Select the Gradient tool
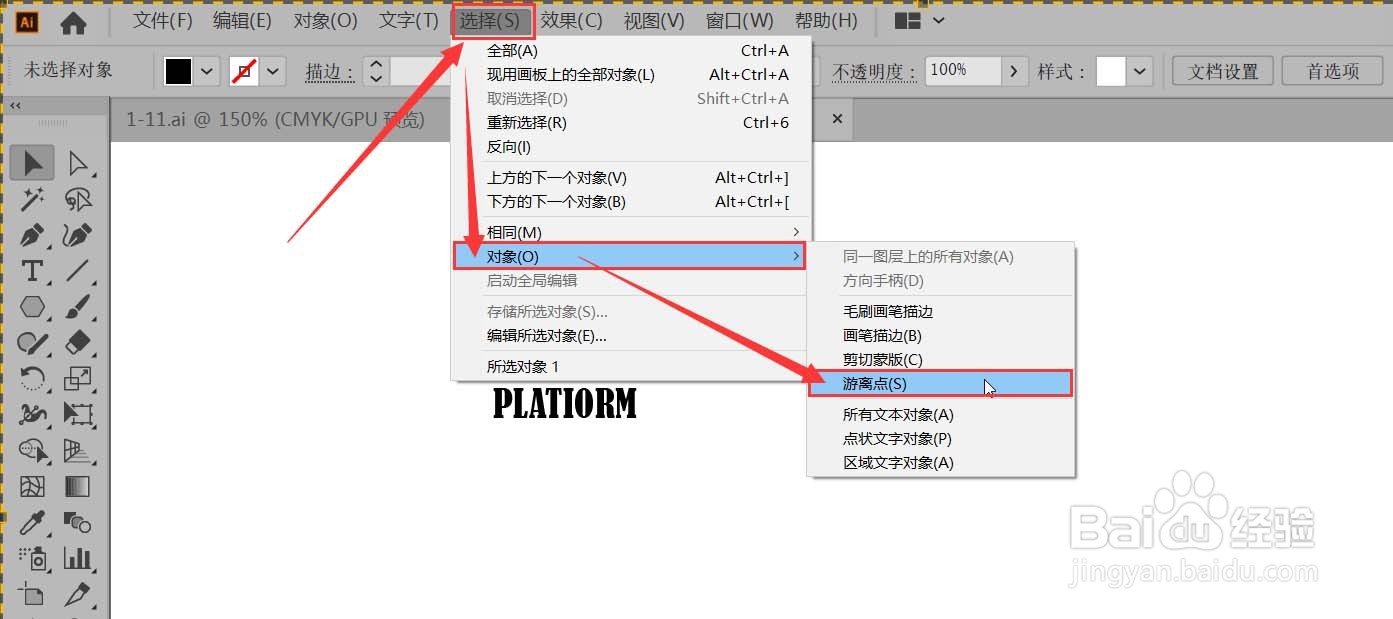Screen dimensions: 1393x619 pos(80,487)
